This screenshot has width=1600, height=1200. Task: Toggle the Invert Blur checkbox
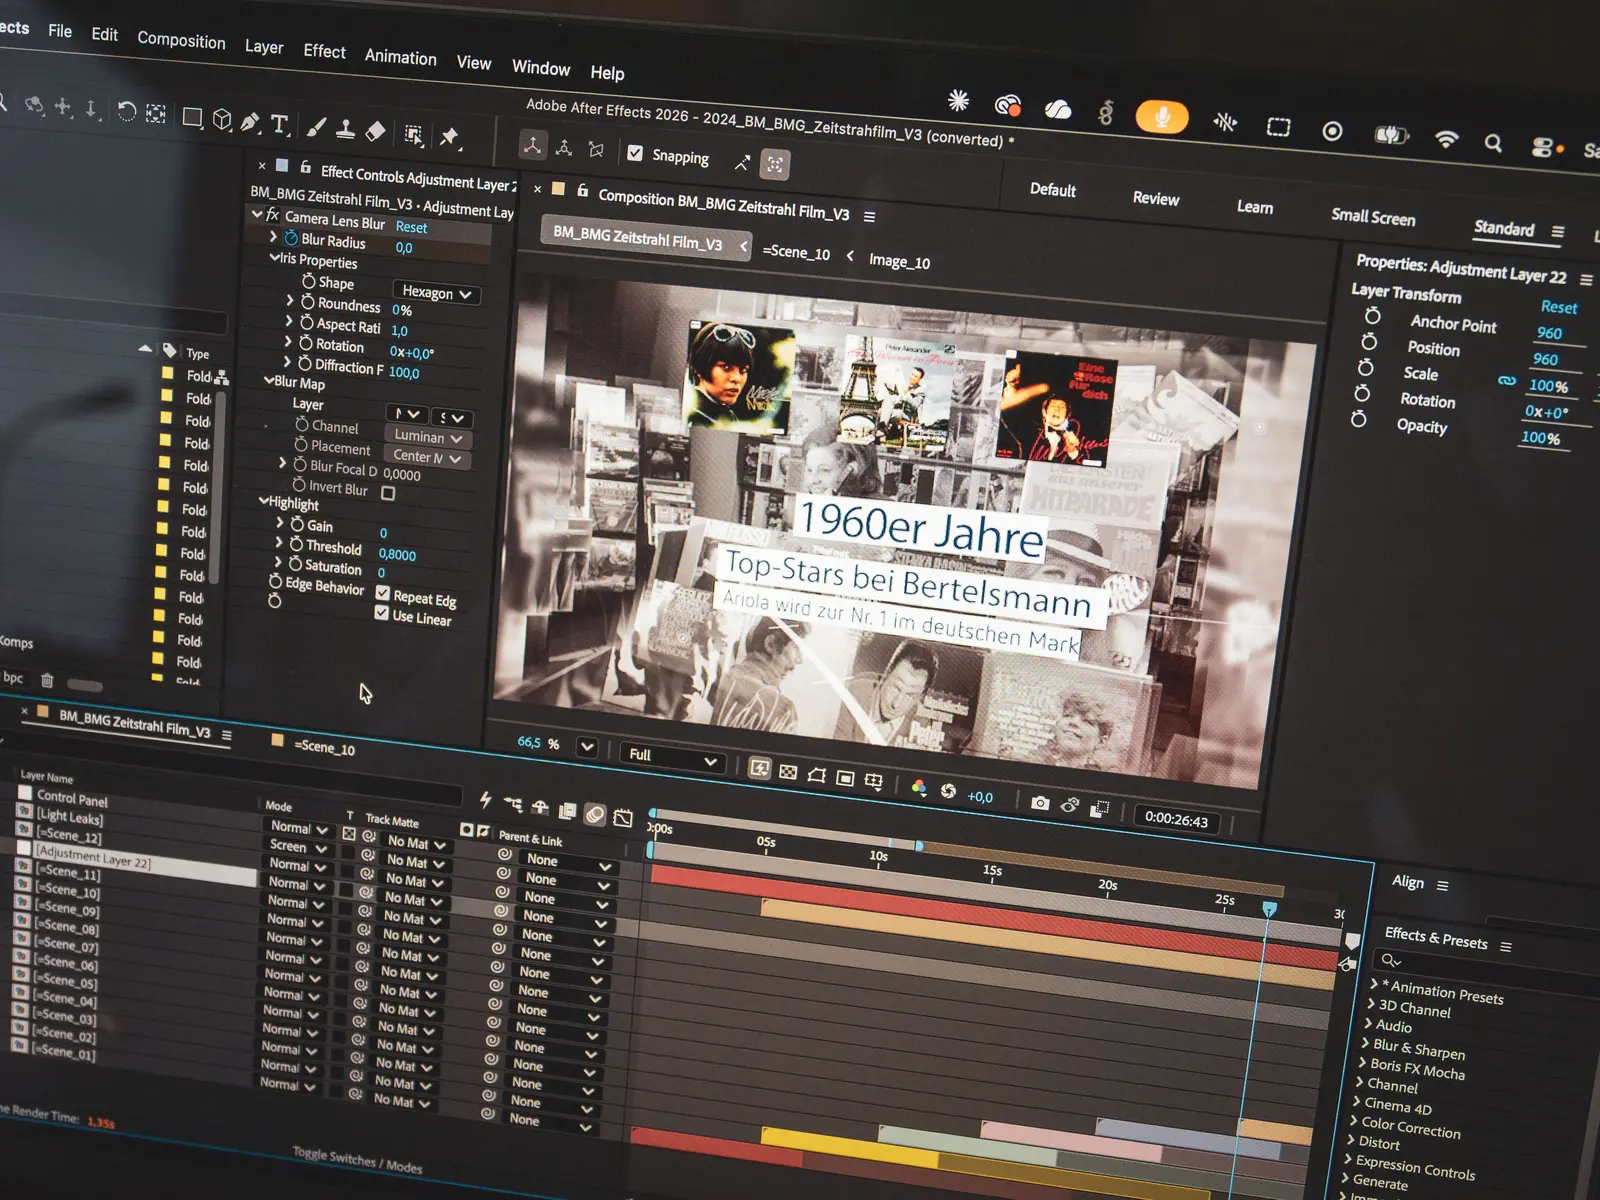pyautogui.click(x=388, y=493)
